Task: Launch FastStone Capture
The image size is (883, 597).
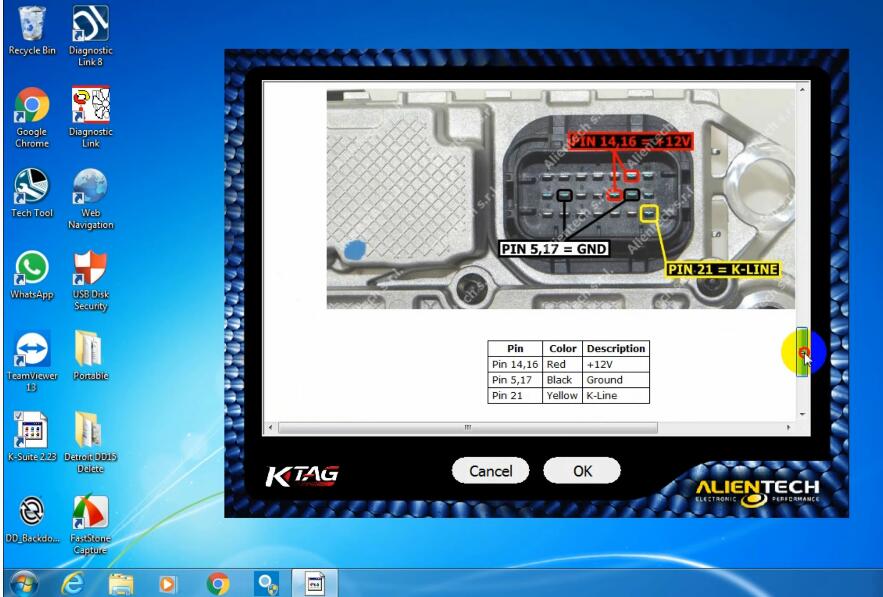Action: (91, 512)
